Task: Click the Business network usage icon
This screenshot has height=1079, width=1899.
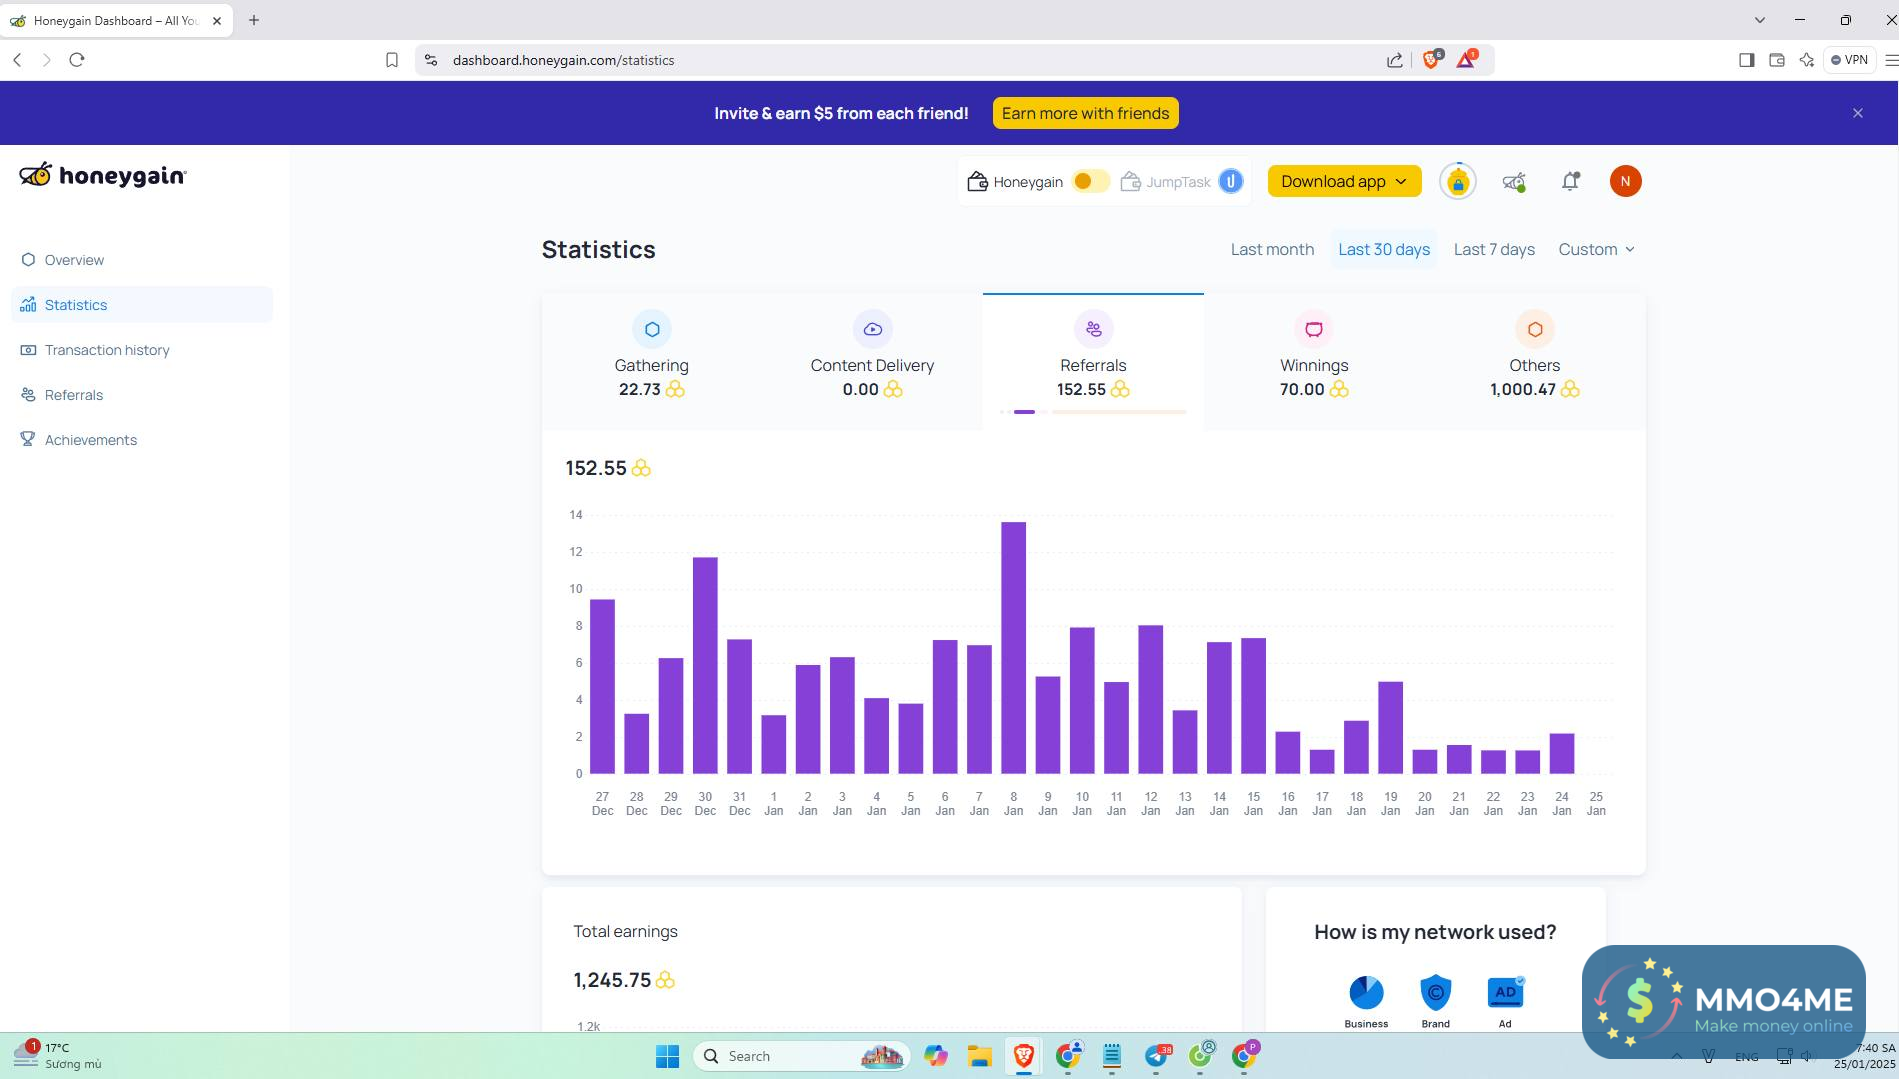Action: click(x=1366, y=992)
